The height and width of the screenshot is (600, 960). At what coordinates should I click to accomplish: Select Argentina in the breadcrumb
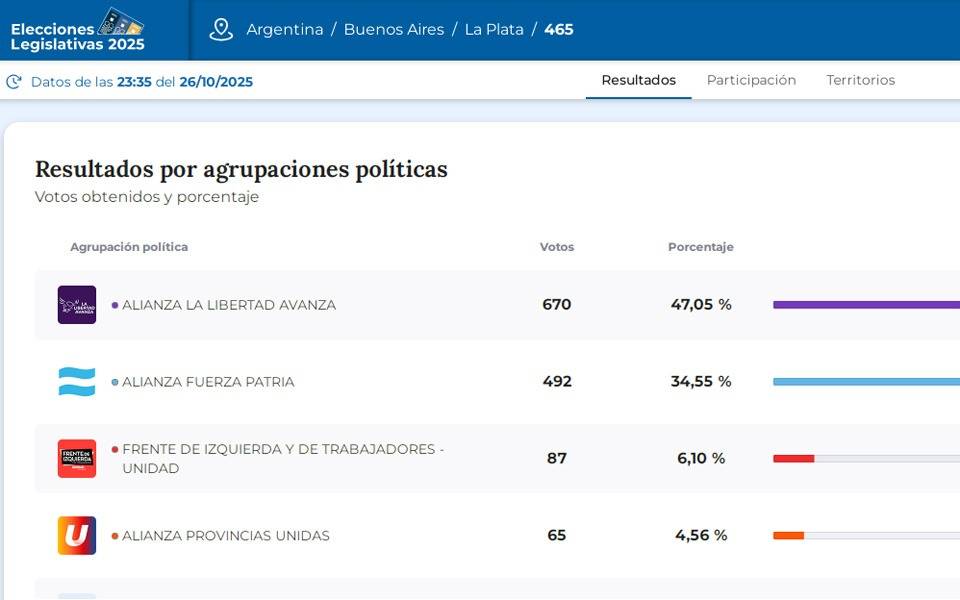pyautogui.click(x=285, y=30)
